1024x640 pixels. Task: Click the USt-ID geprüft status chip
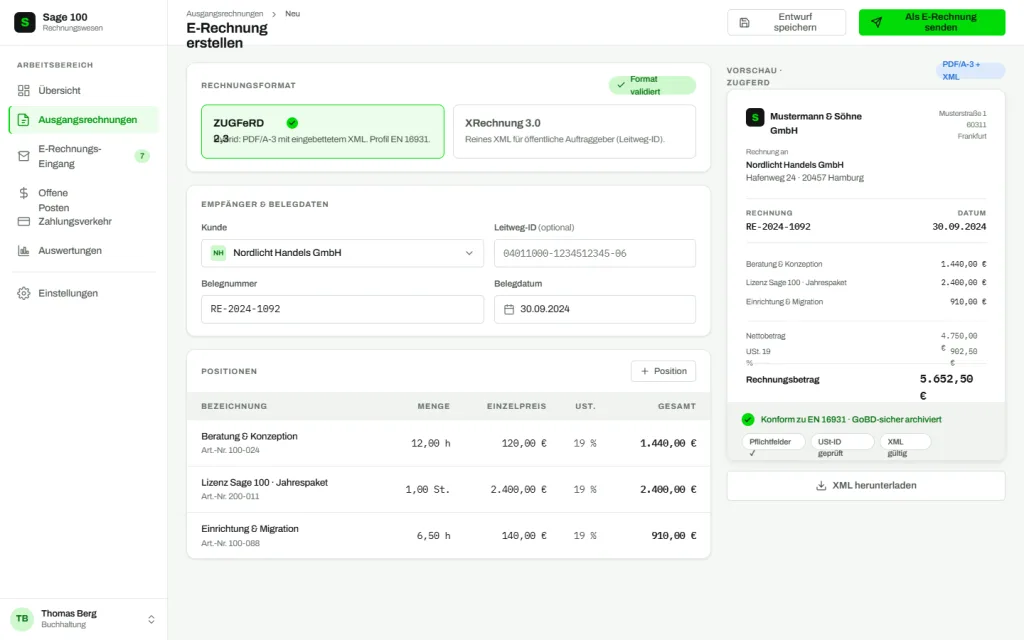842,442
